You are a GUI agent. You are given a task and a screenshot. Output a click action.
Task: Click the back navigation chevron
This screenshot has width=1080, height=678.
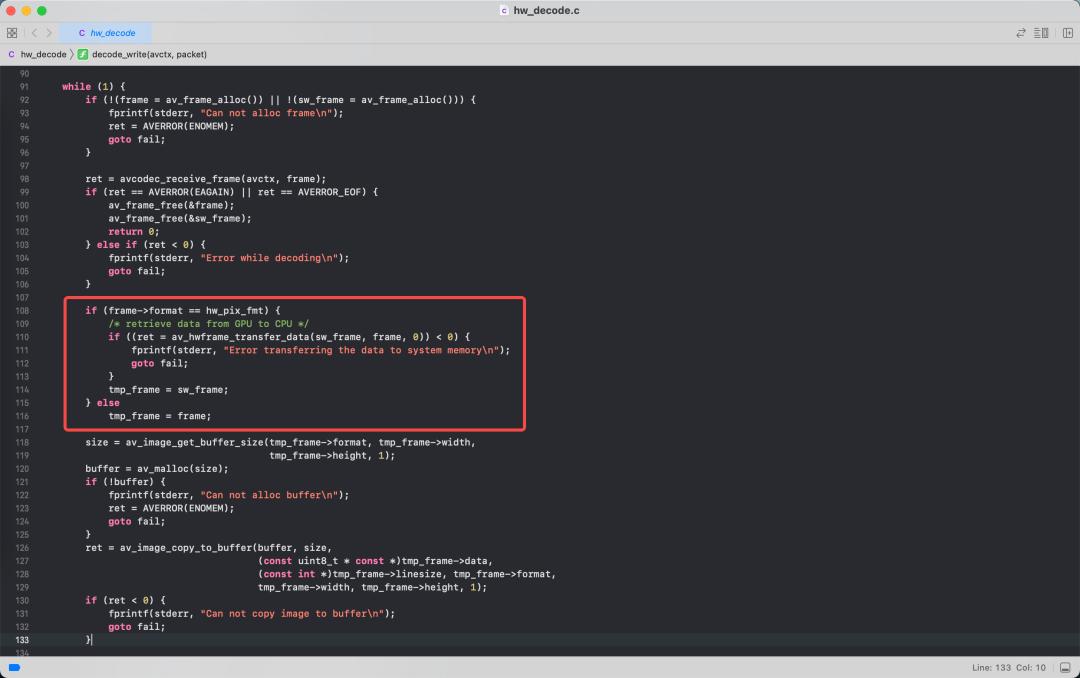click(35, 32)
